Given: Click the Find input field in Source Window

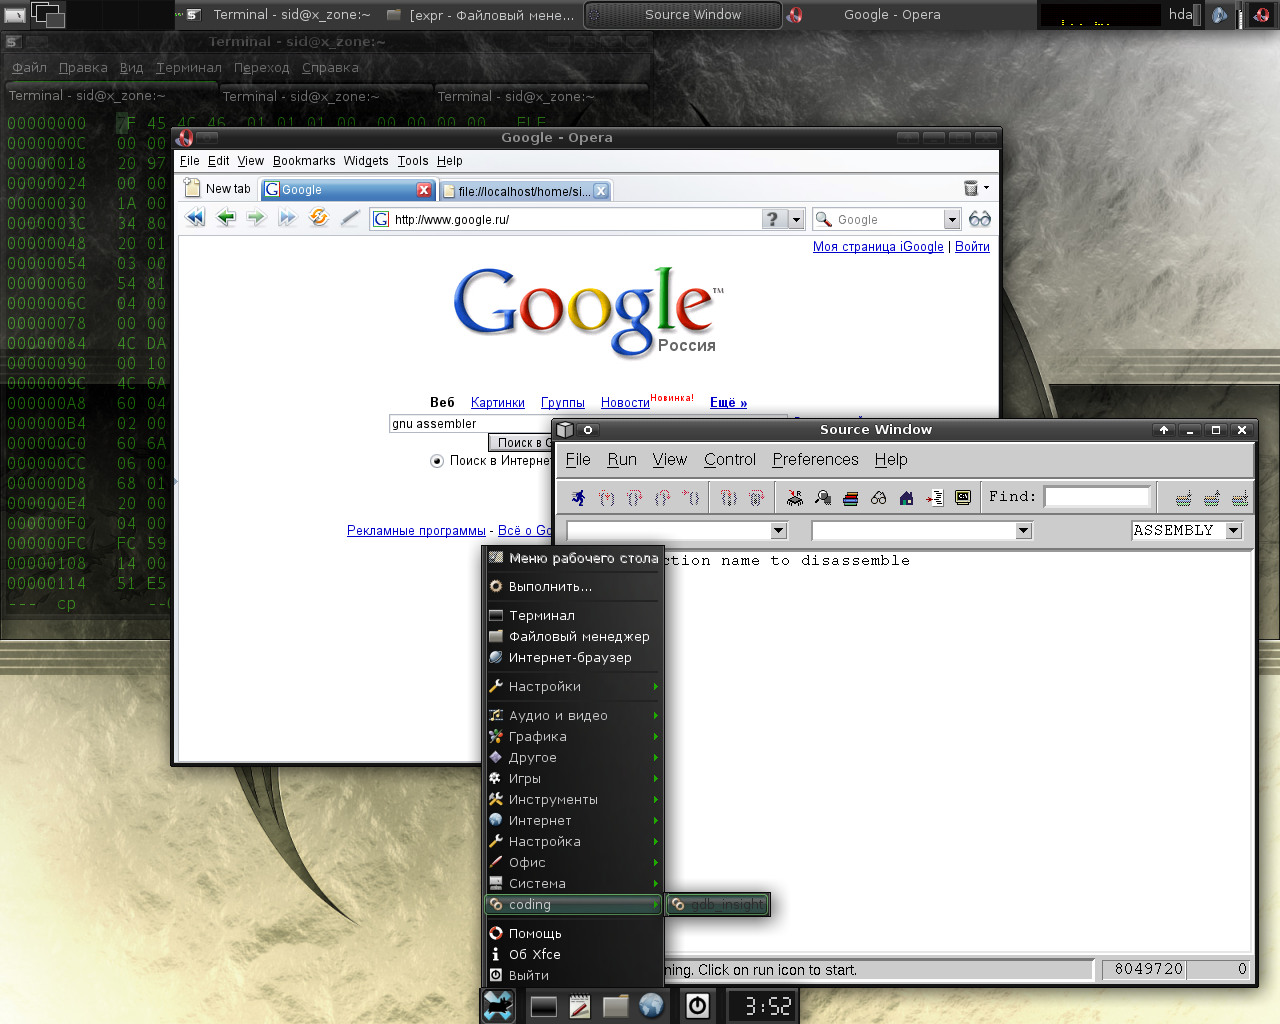Looking at the screenshot, I should point(1097,497).
